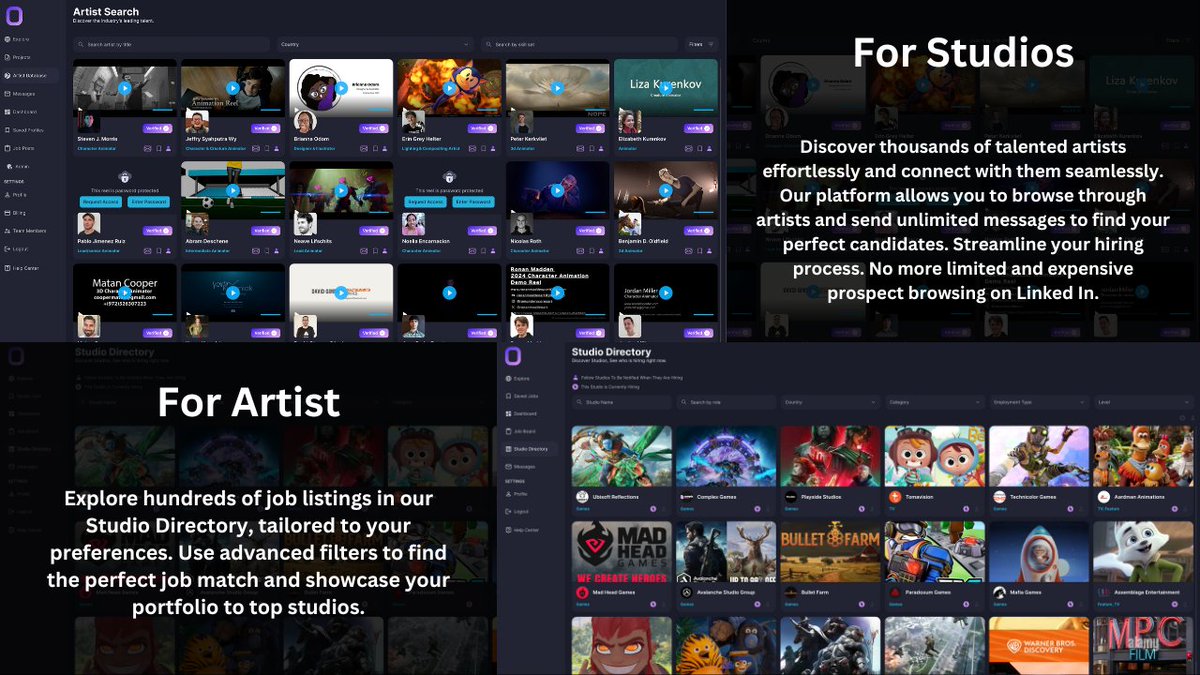Viewport: 1200px width, 675px height.
Task: Play the Matan Cooper reel
Action: tap(125, 293)
